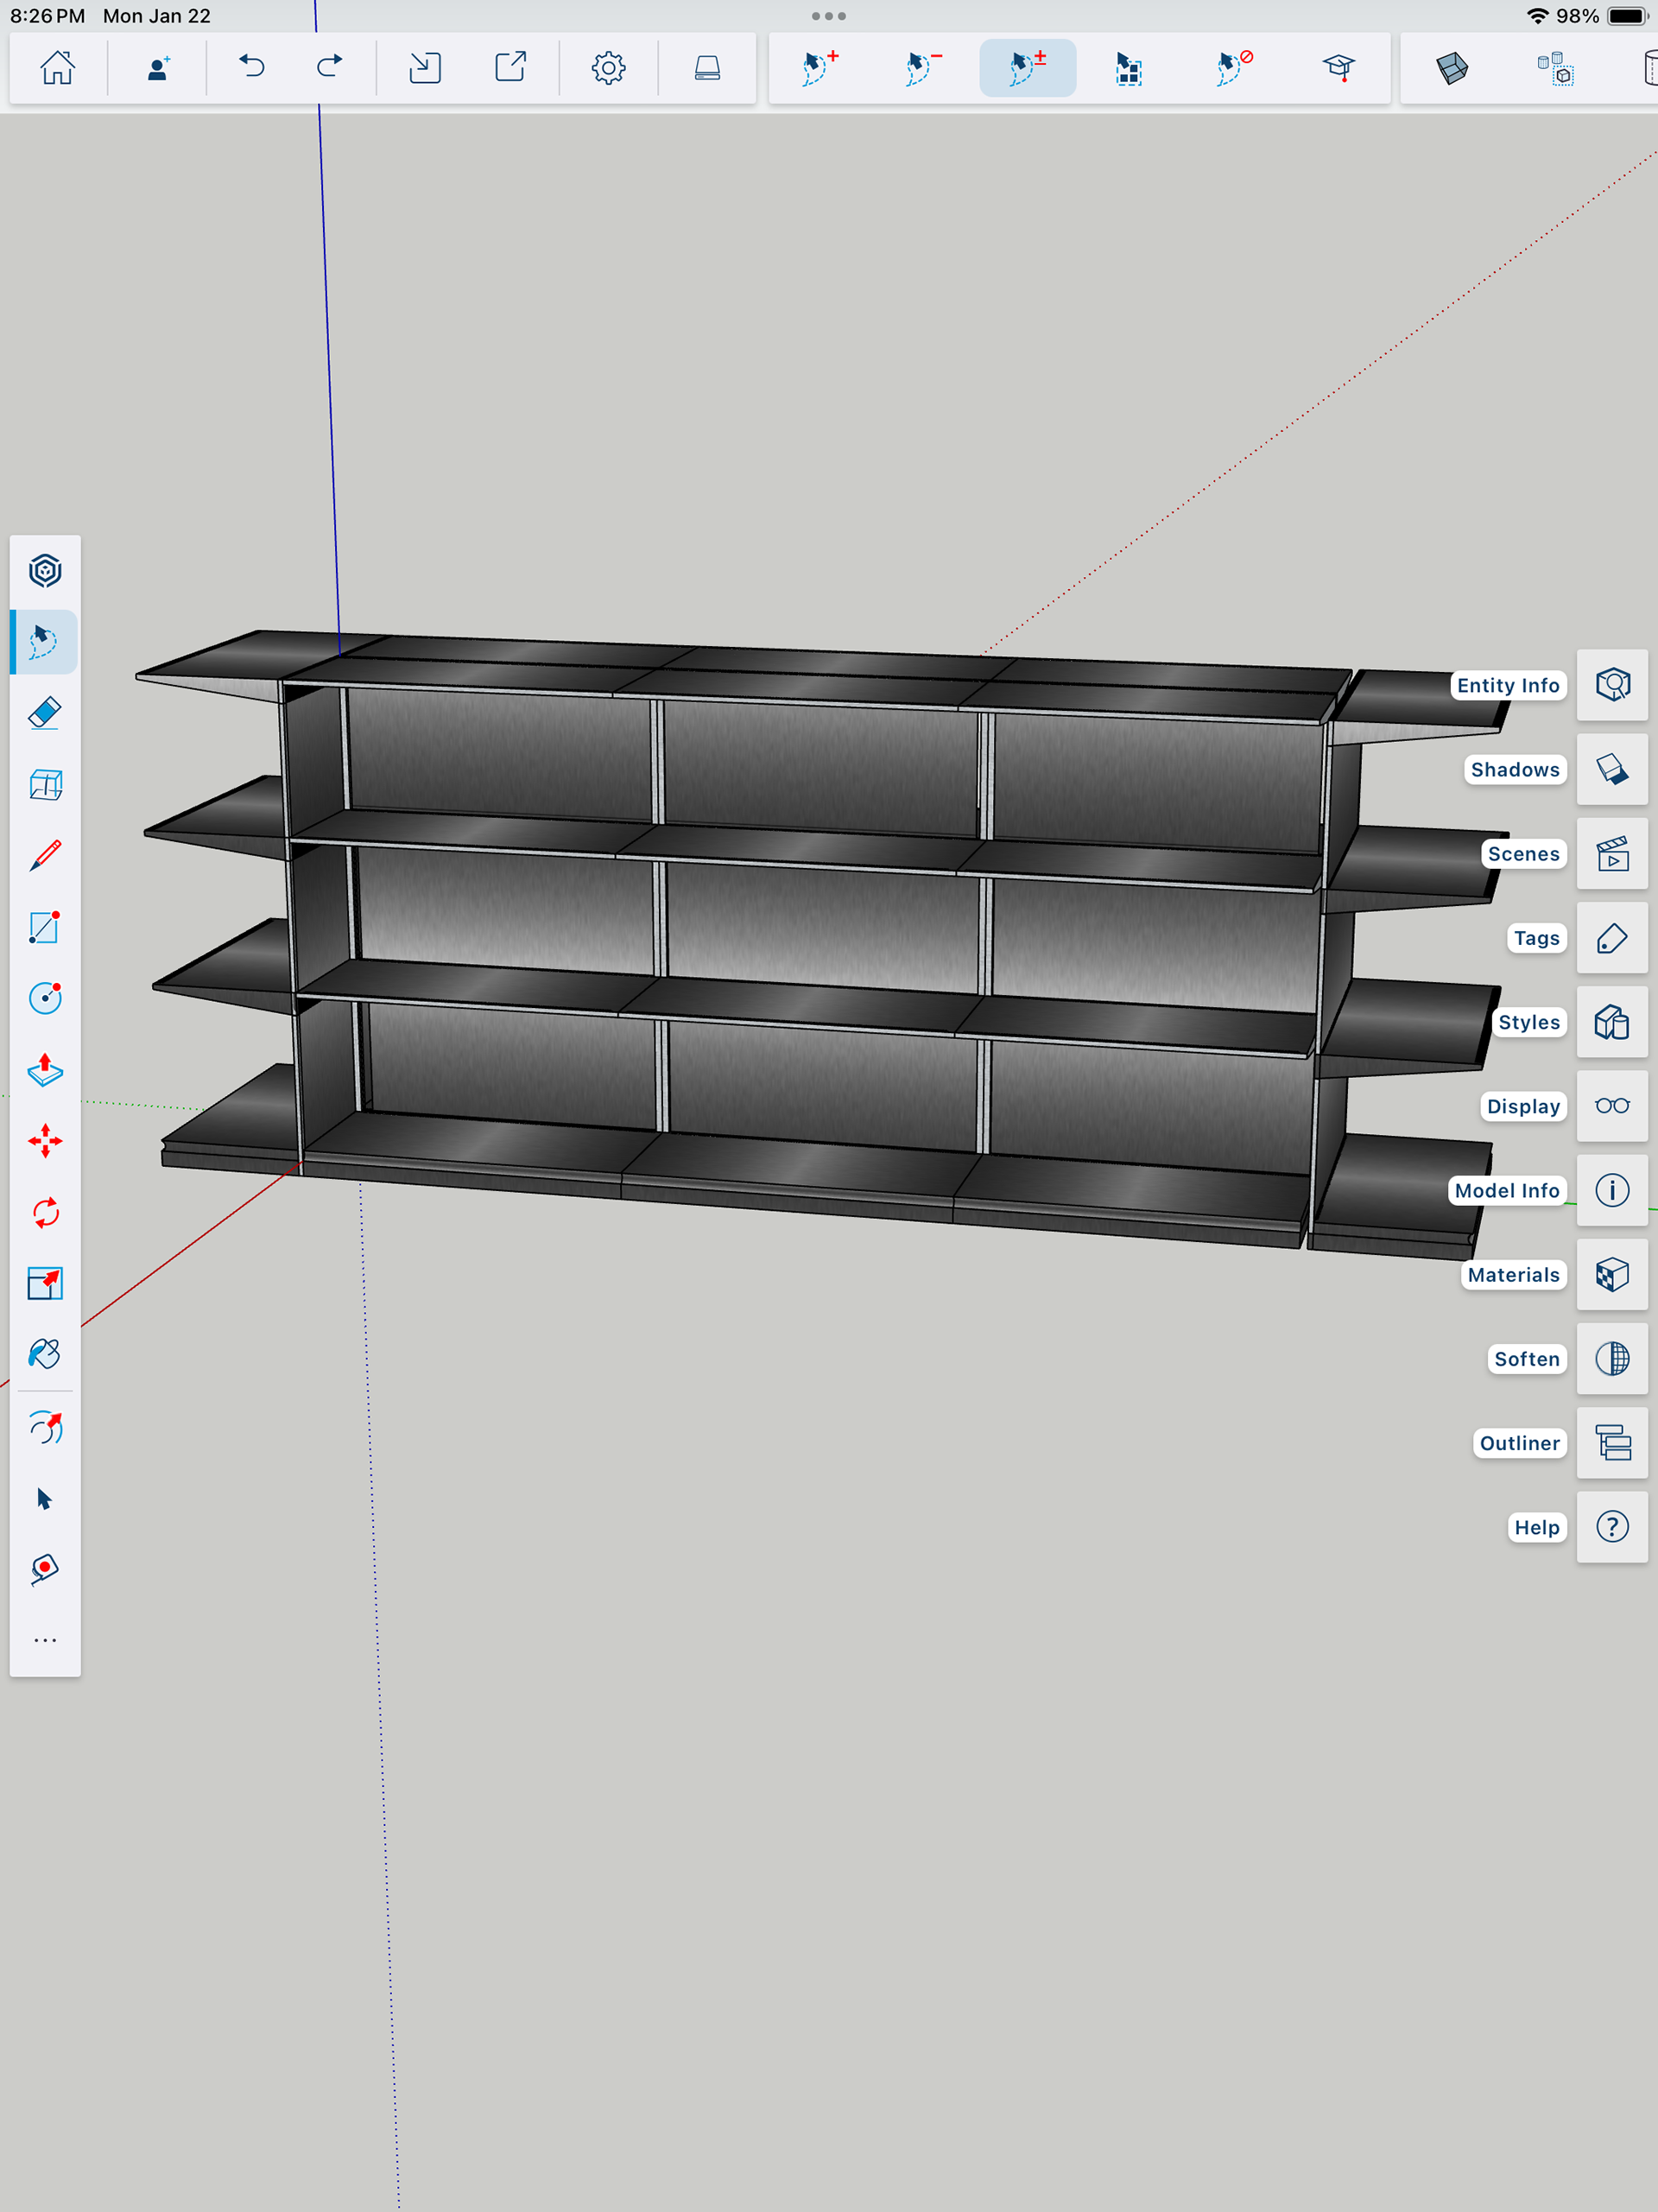
Task: Click the Undo arrow
Action: [252, 68]
